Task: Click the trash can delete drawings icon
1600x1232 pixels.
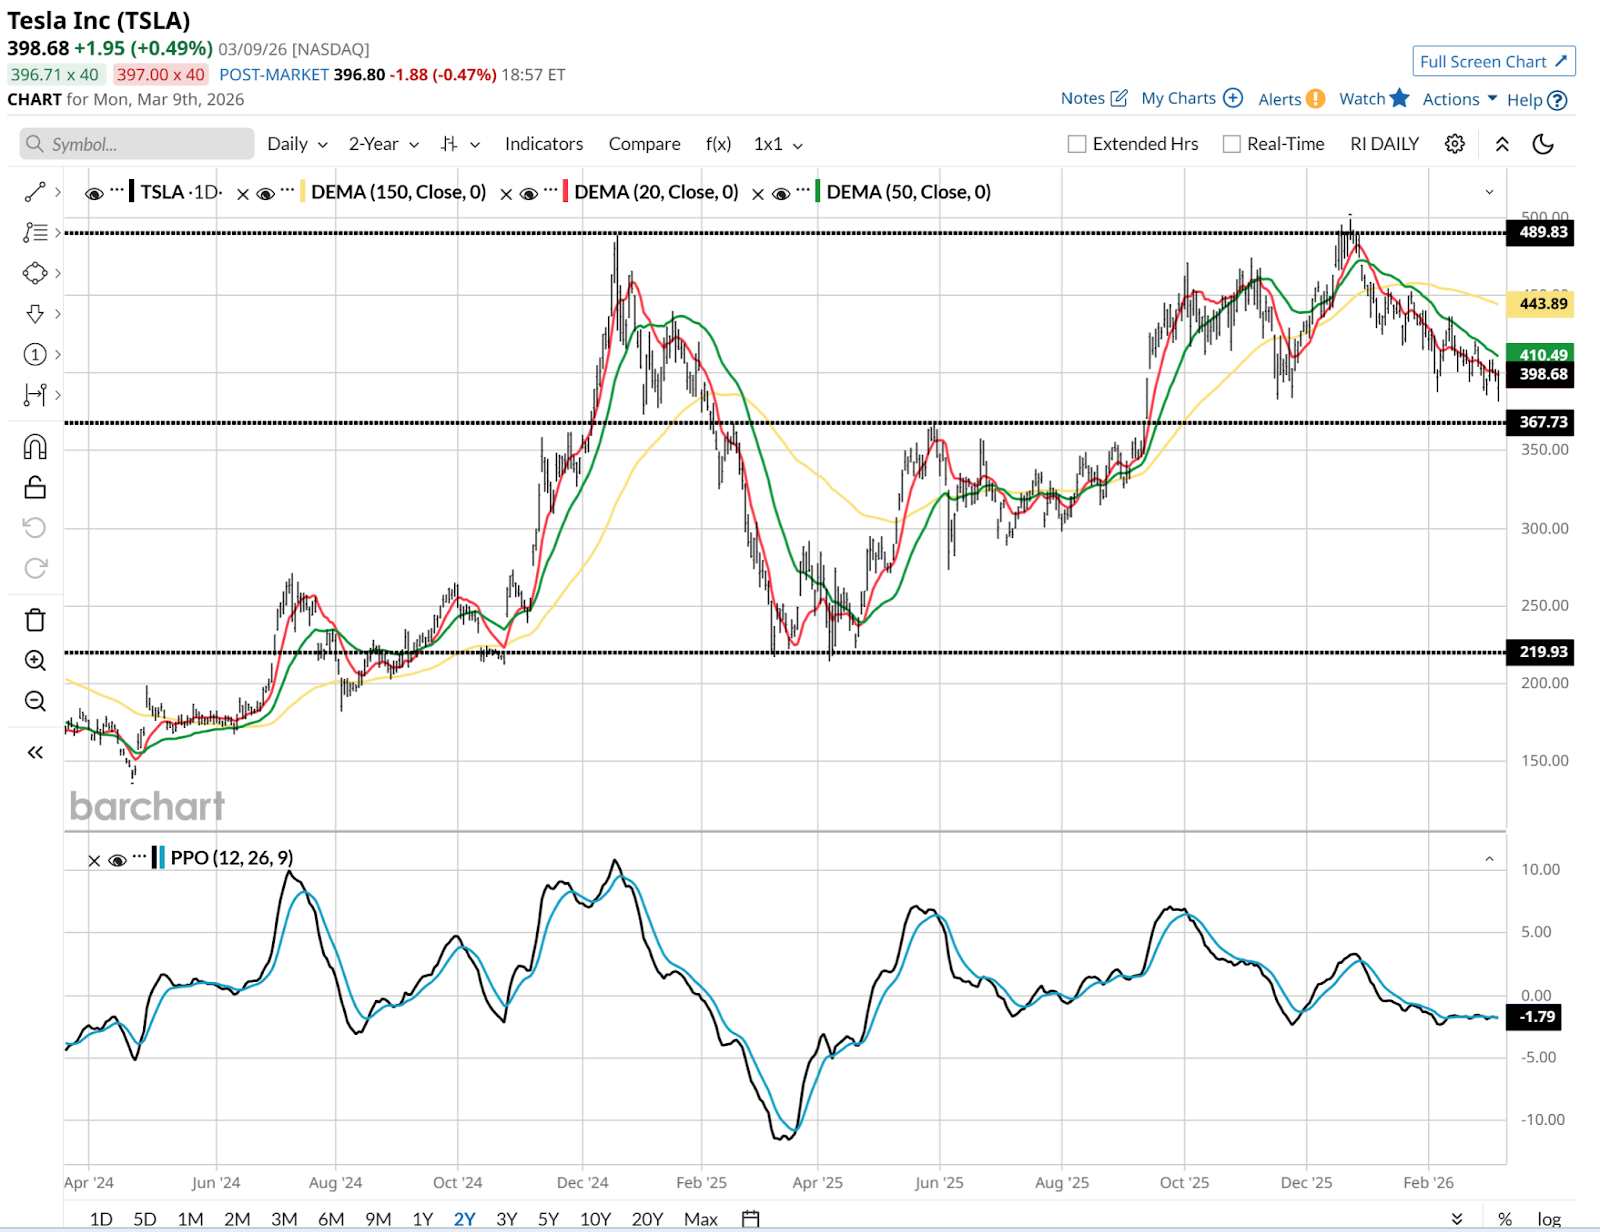Action: 35,620
